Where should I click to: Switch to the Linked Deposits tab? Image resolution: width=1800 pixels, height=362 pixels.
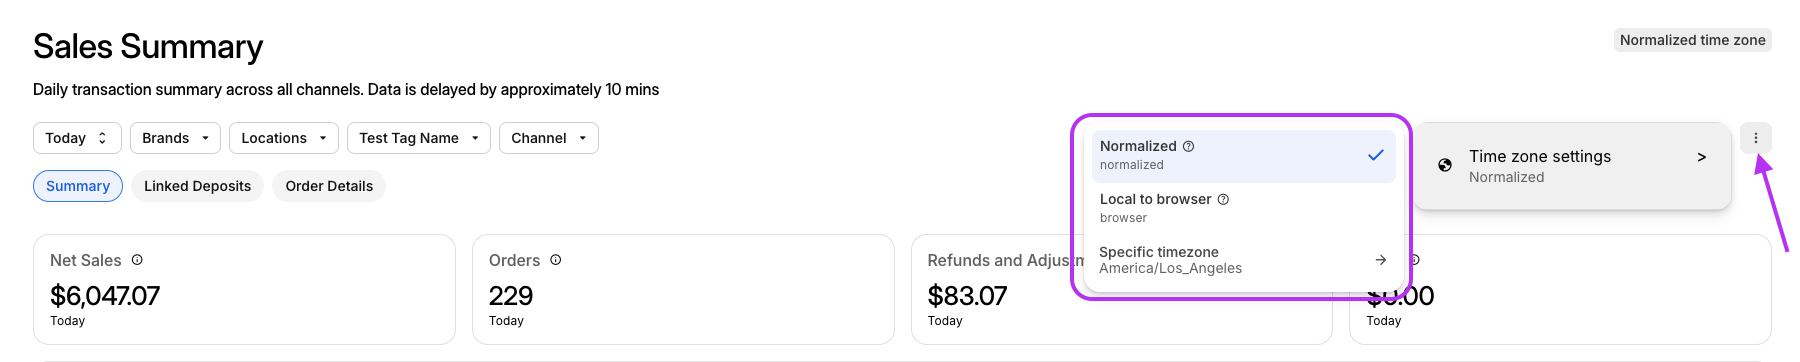point(198,186)
